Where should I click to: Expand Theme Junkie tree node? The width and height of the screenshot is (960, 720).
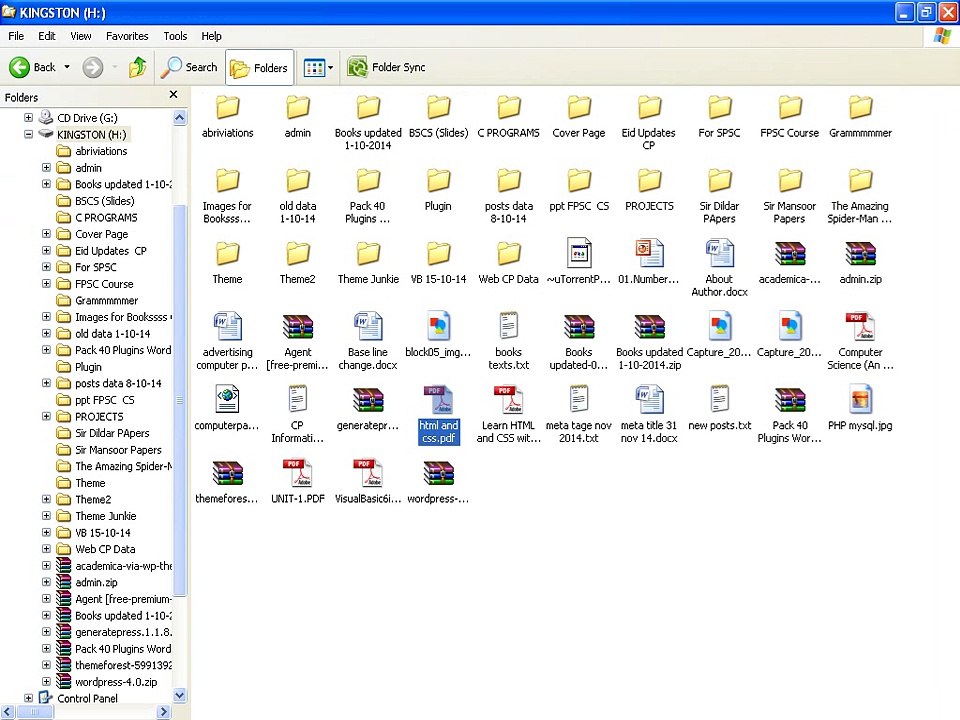[x=46, y=516]
